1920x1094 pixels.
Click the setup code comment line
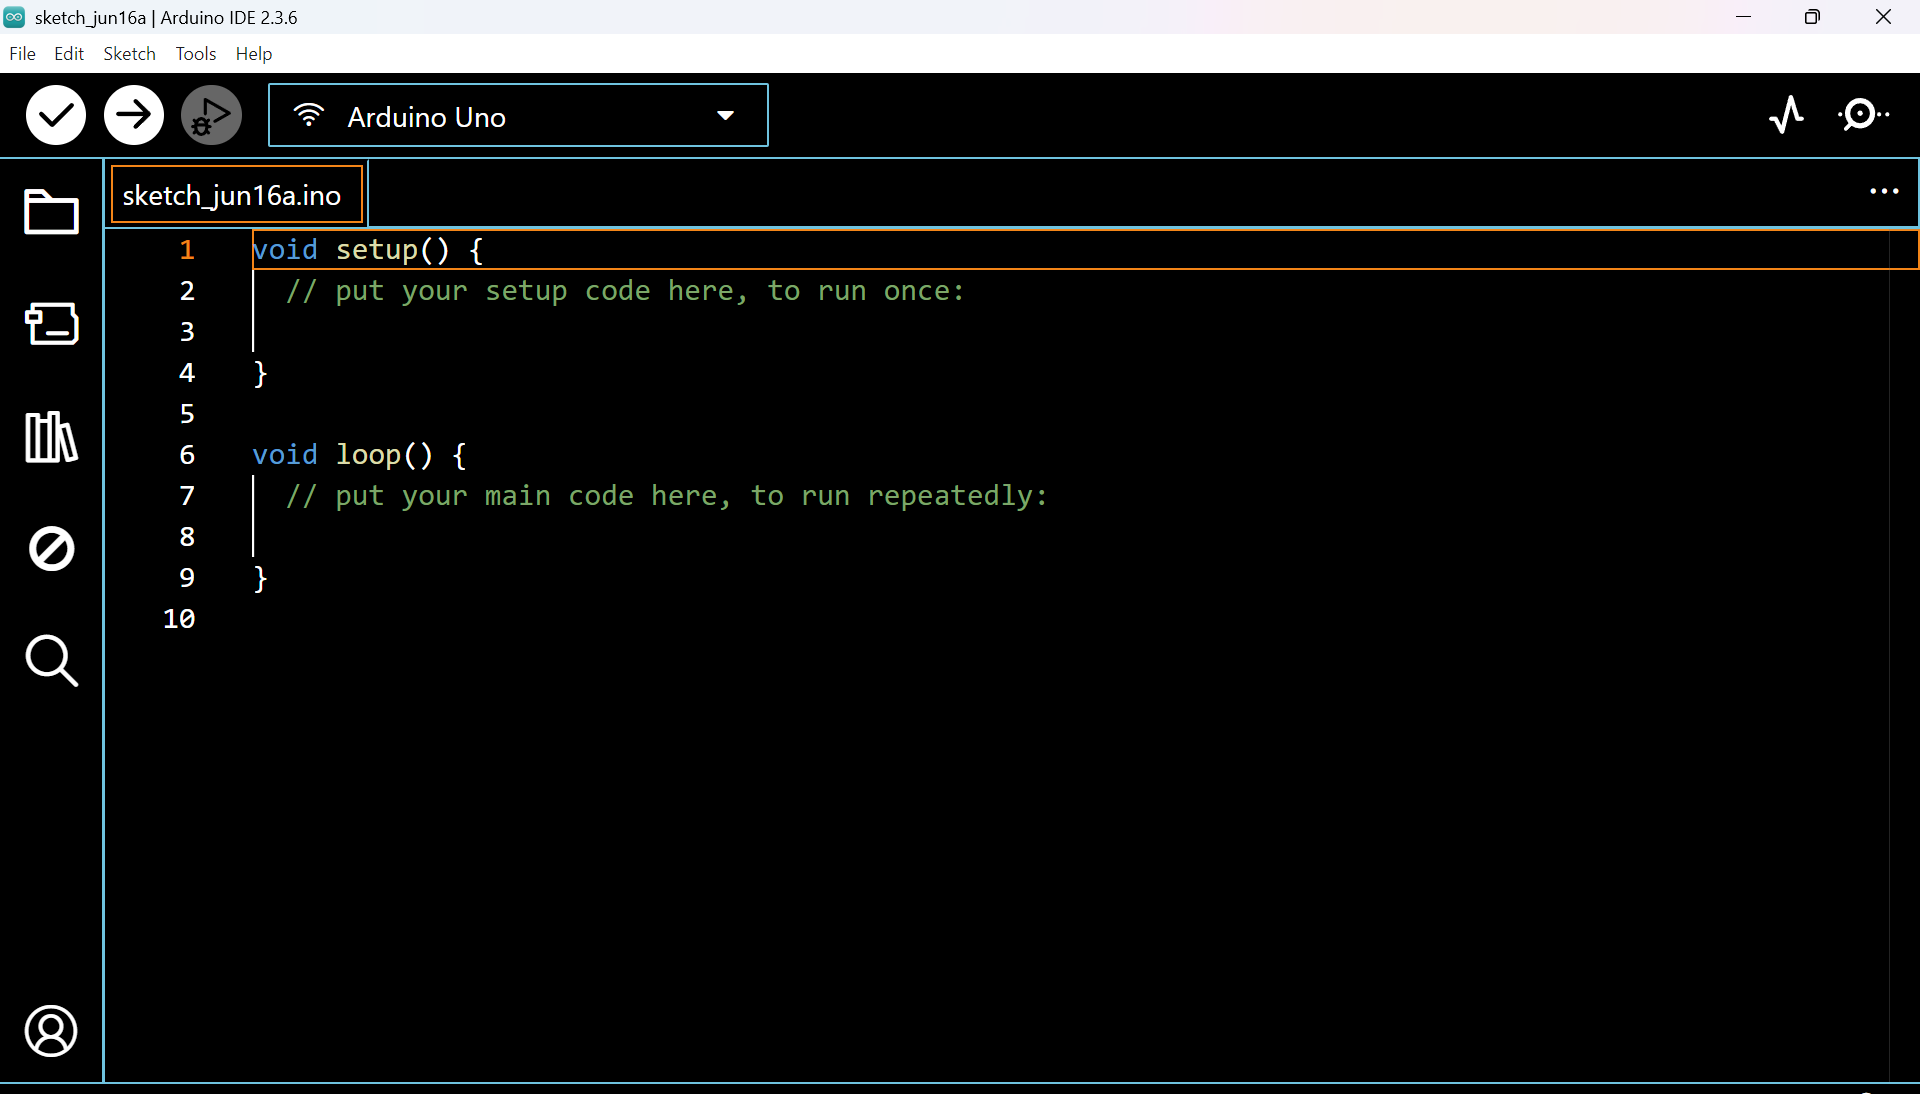pos(626,291)
